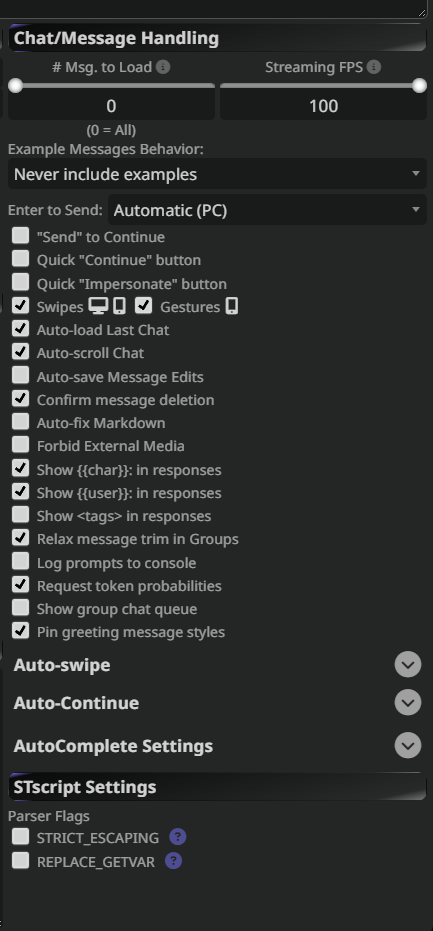Disable Auto-scroll Chat checkbox
The width and height of the screenshot is (433, 931).
click(x=21, y=352)
